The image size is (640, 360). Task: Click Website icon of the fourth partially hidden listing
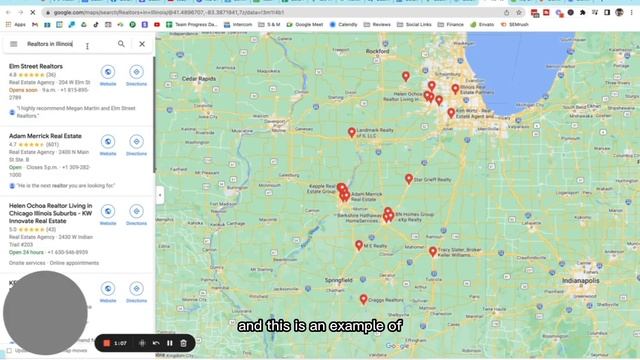coord(108,289)
